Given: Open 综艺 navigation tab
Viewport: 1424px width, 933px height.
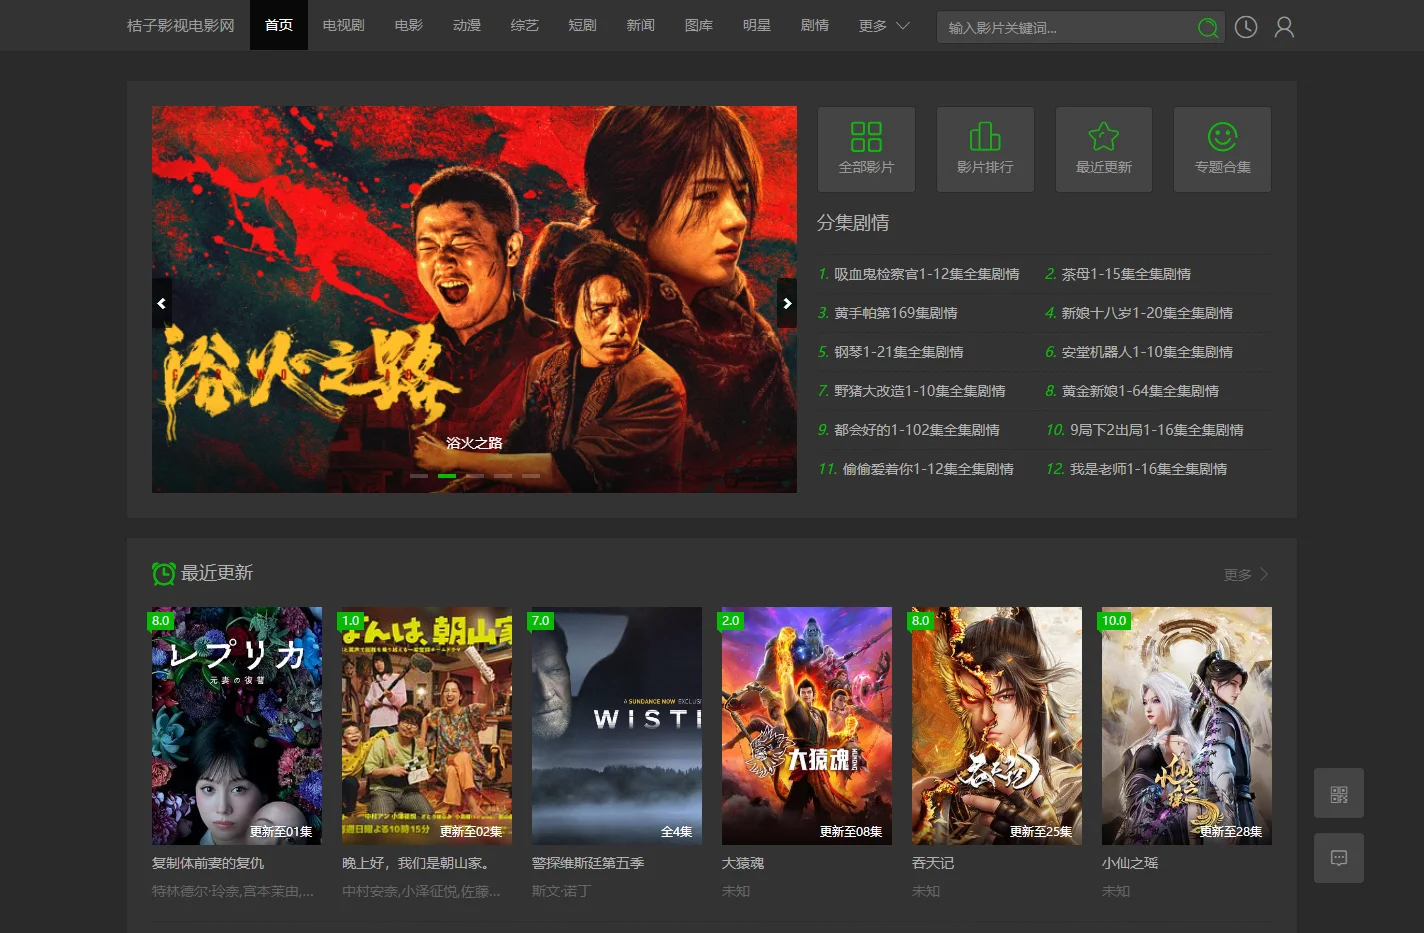Looking at the screenshot, I should [x=525, y=25].
